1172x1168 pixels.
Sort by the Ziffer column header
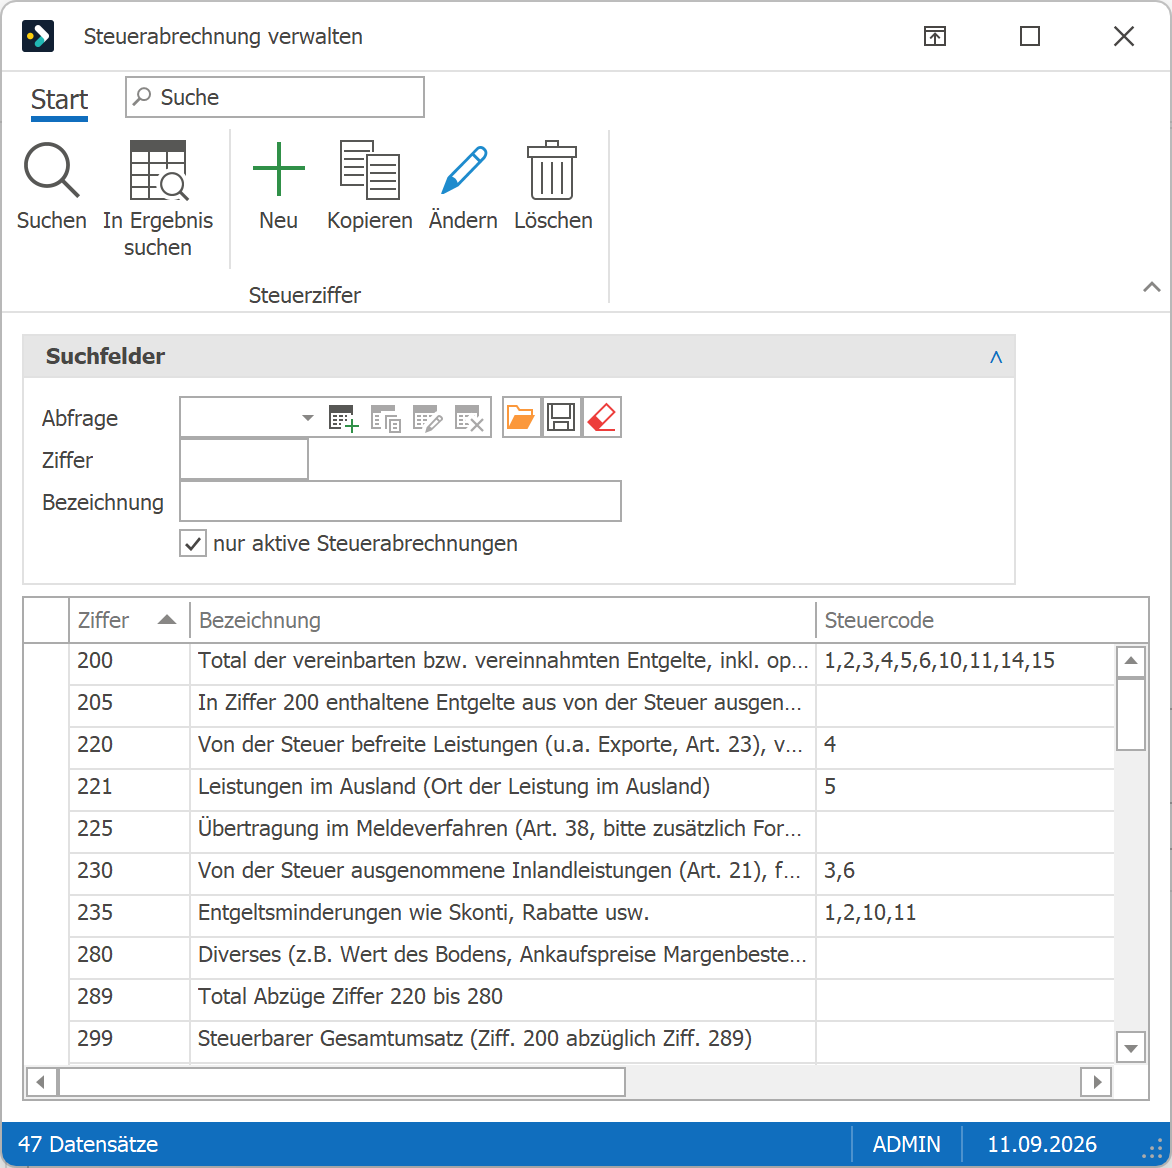(129, 620)
